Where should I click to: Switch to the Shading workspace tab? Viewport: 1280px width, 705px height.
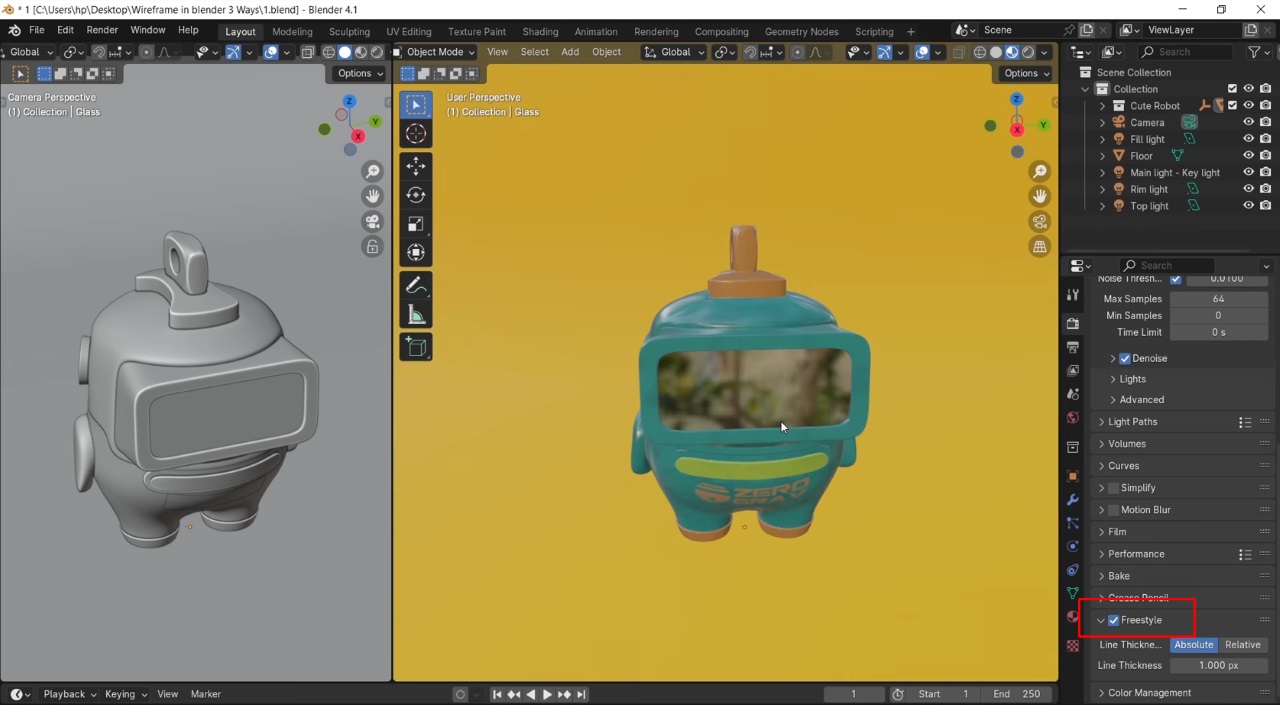[x=540, y=31]
